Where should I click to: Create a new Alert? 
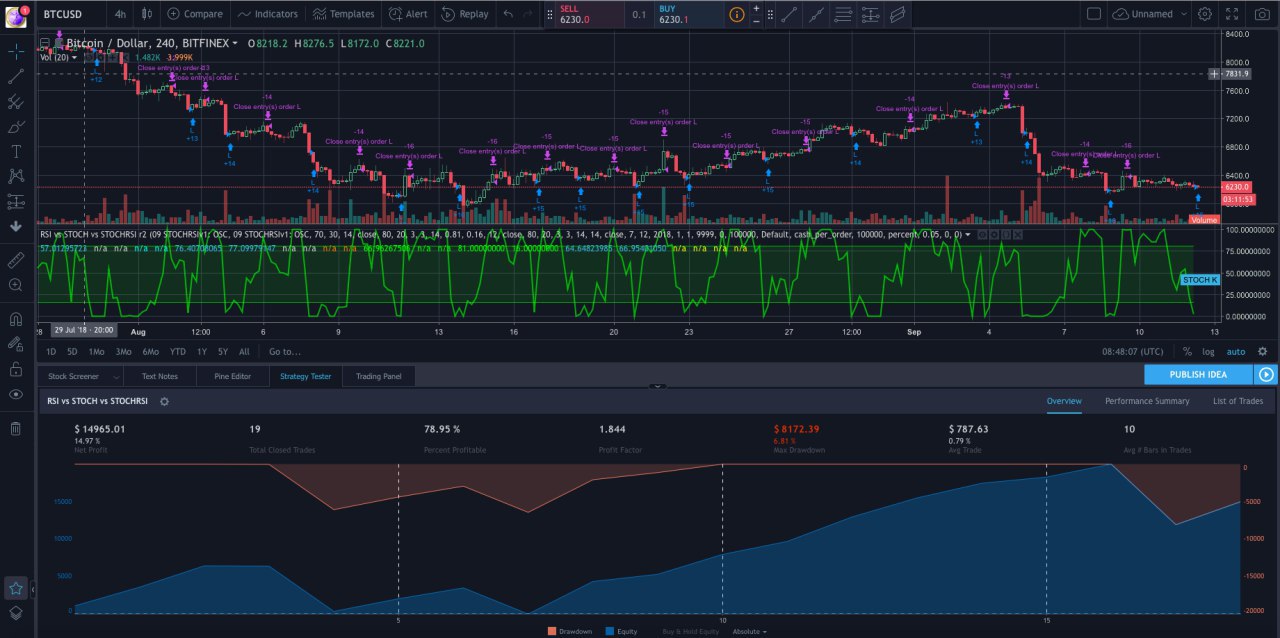(408, 14)
